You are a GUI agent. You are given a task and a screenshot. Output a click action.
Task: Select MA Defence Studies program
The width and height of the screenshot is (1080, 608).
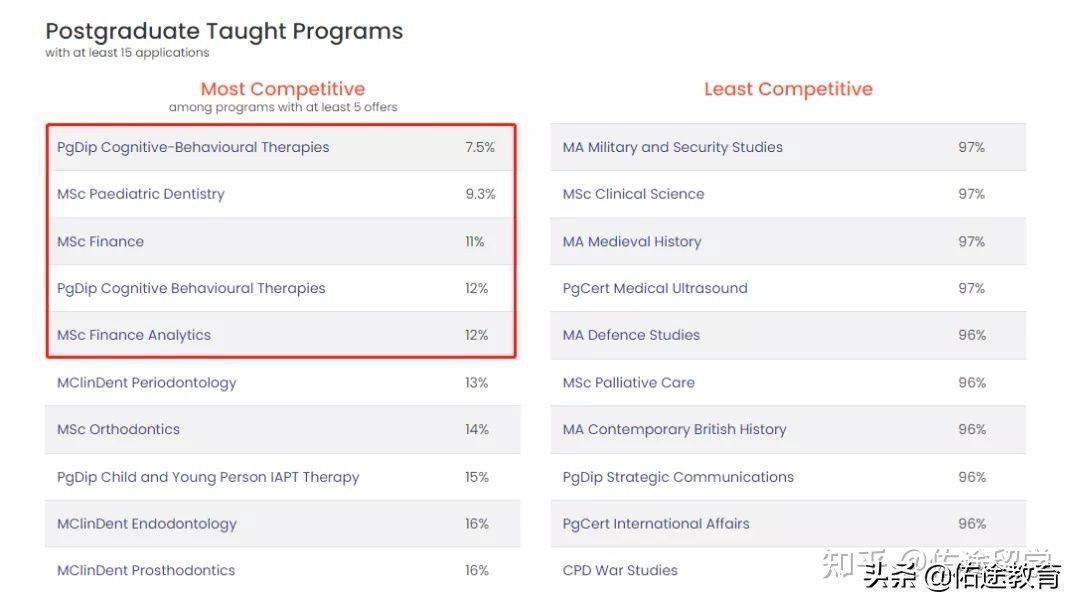[x=631, y=335]
